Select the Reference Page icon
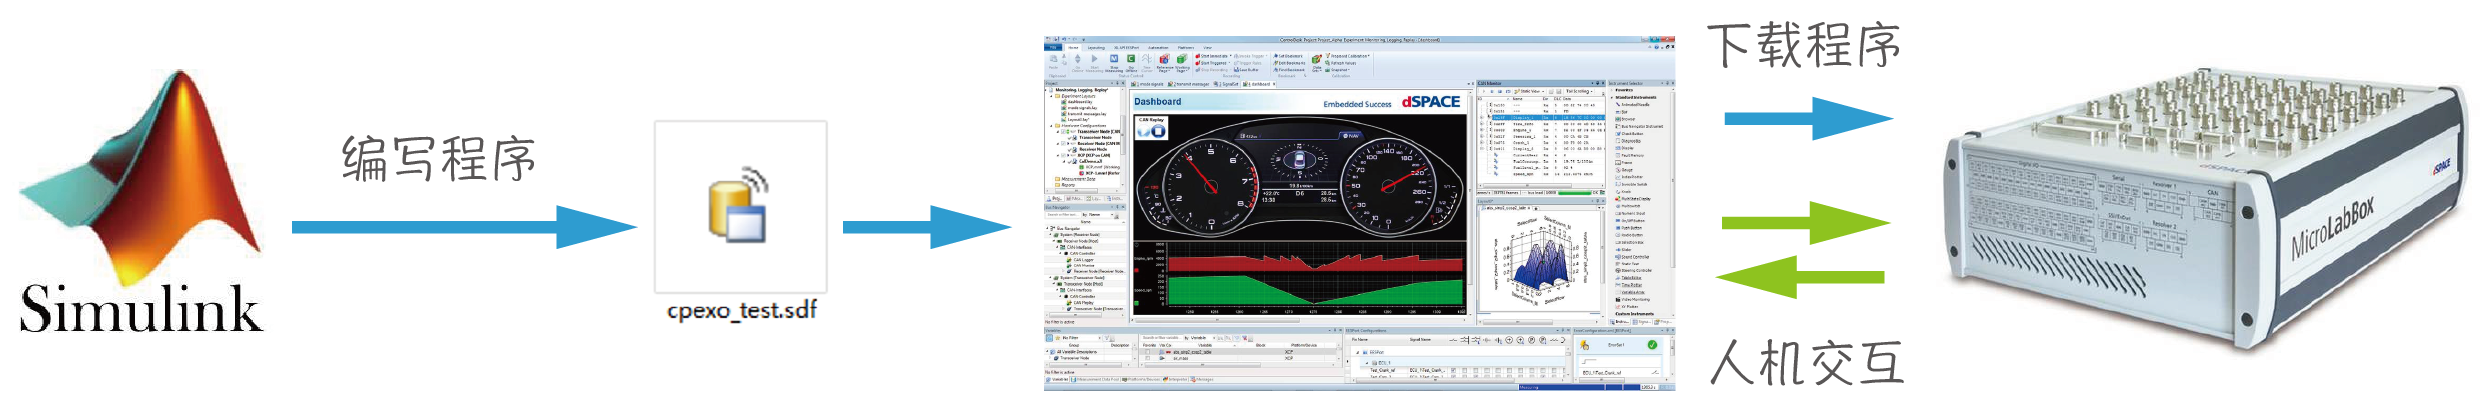 pyautogui.click(x=1164, y=58)
